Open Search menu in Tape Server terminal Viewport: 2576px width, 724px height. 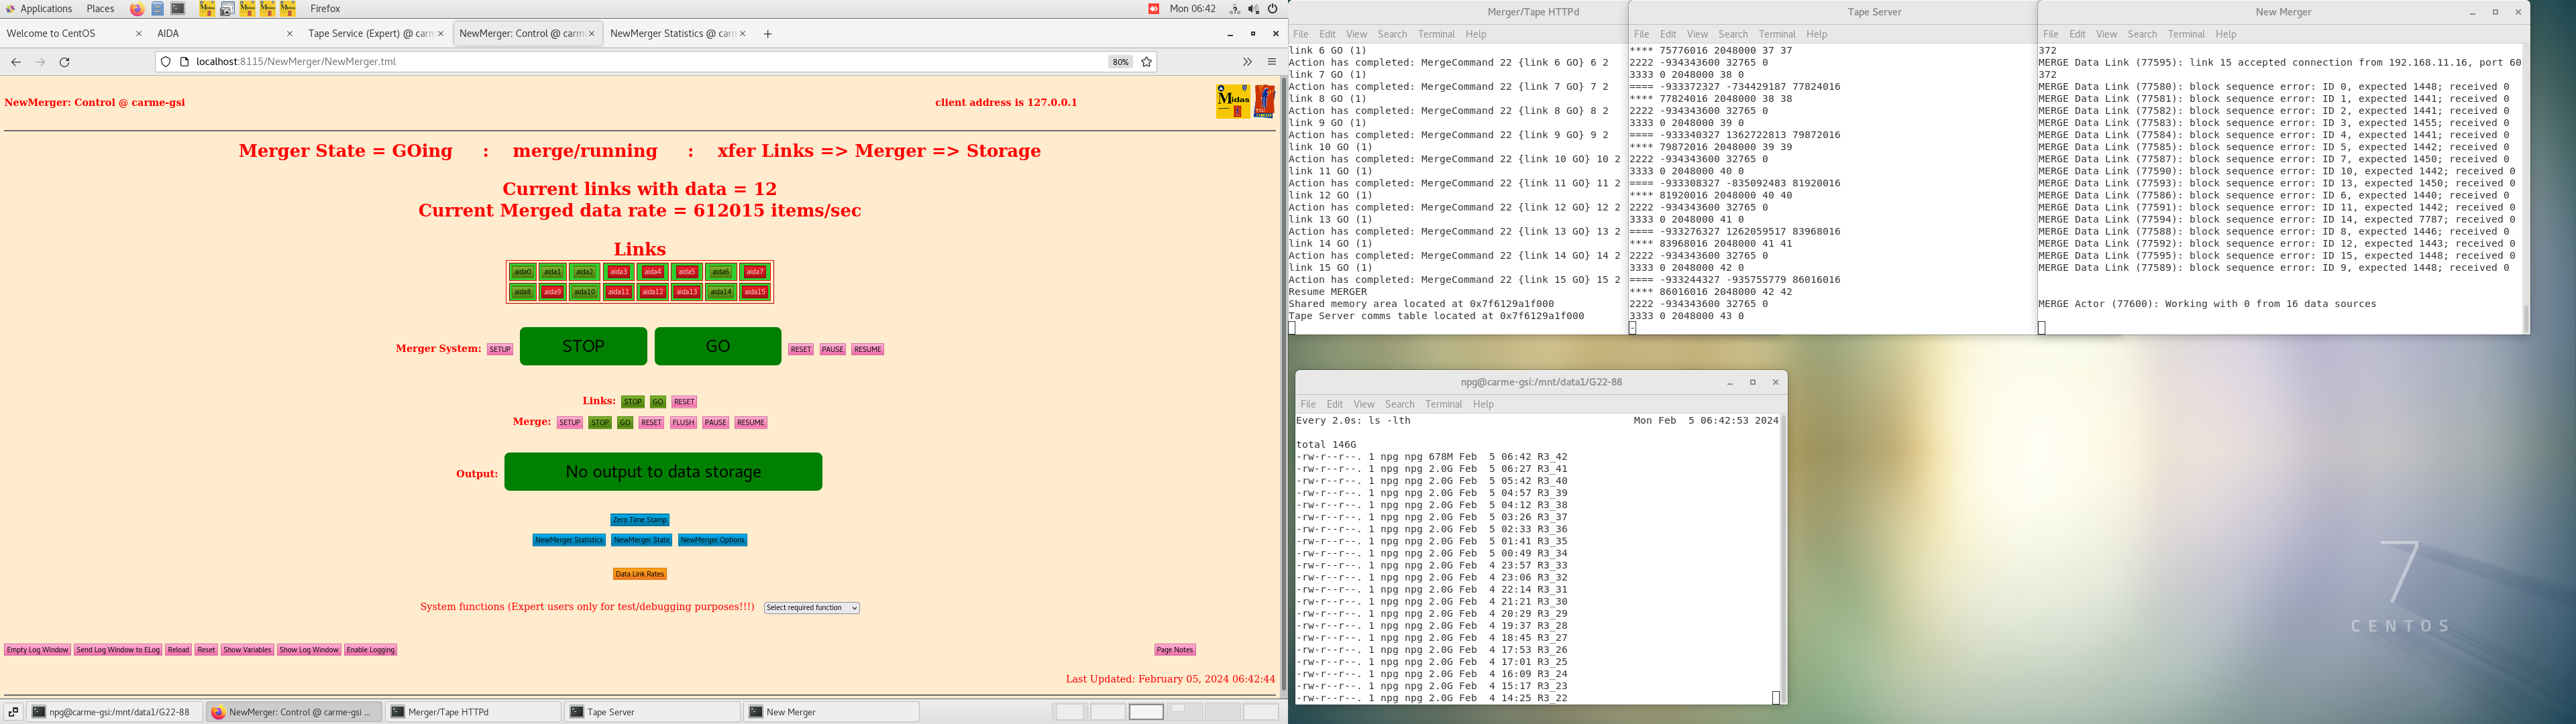(1733, 34)
